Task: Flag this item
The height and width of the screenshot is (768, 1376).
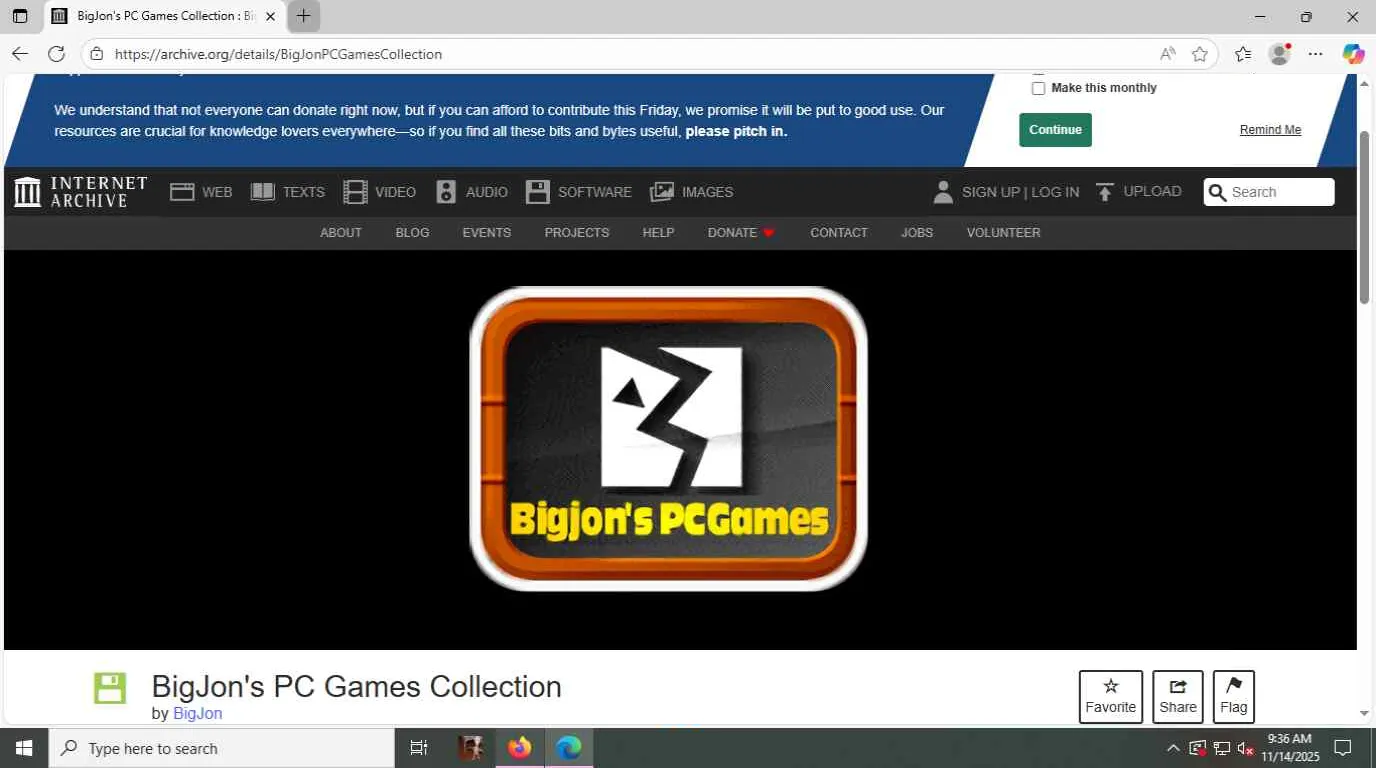Action: click(1234, 697)
